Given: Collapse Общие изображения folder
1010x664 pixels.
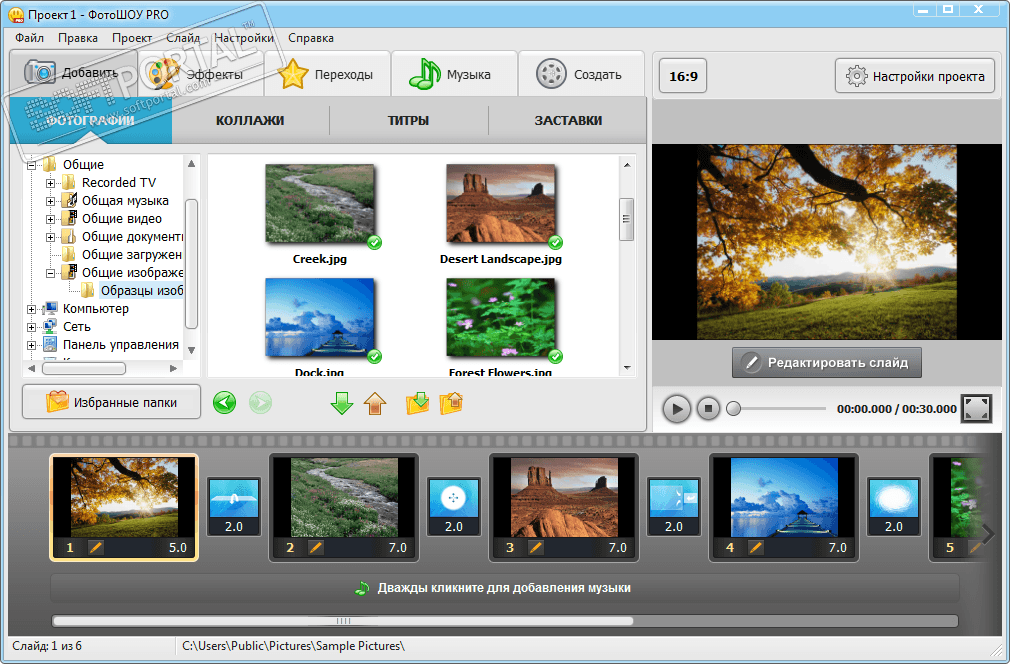Looking at the screenshot, I should pos(50,274).
